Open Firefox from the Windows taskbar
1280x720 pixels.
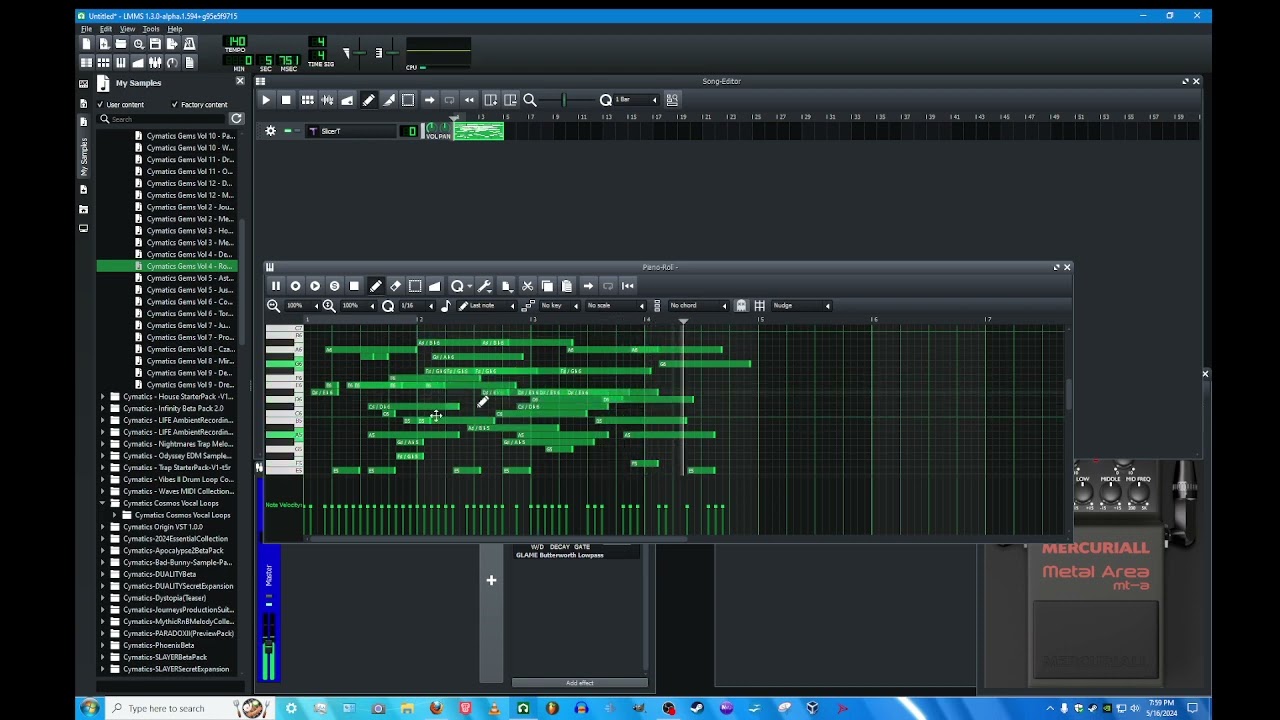(436, 708)
